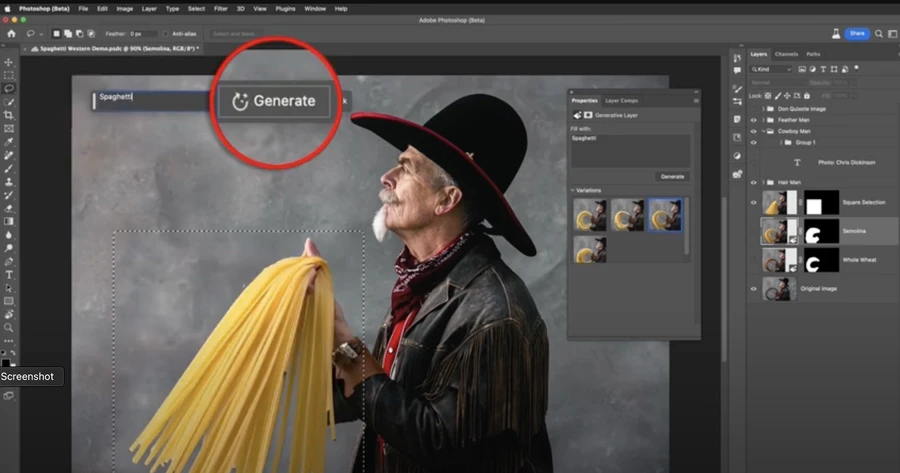
Task: Hide the Original Image layer
Action: 754,288
